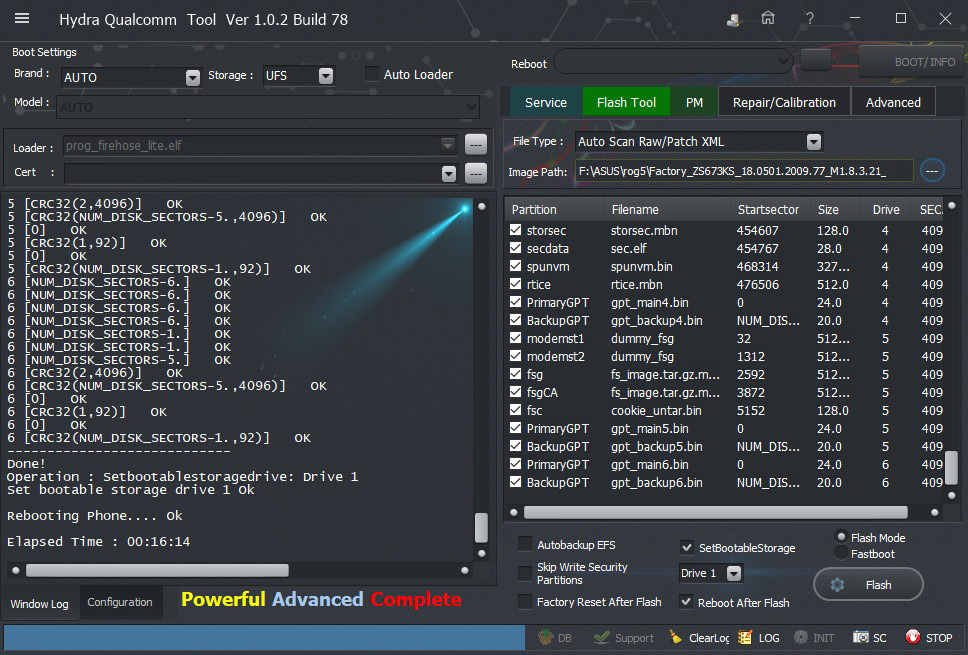
Task: Open the Drive 1 dropdown
Action: [733, 574]
